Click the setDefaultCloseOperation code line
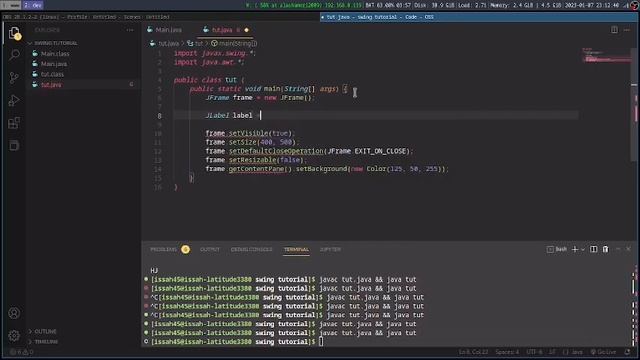The image size is (640, 360). coord(309,151)
